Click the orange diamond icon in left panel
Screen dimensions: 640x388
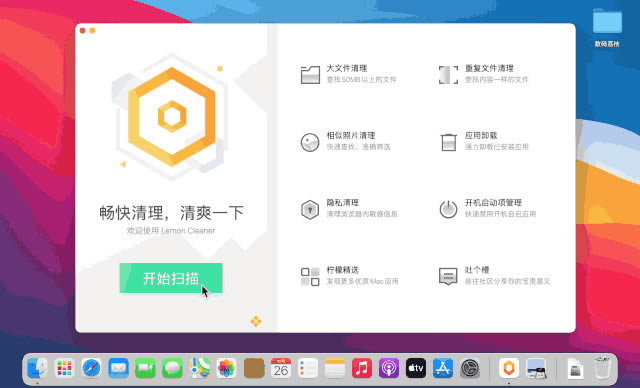click(x=256, y=321)
